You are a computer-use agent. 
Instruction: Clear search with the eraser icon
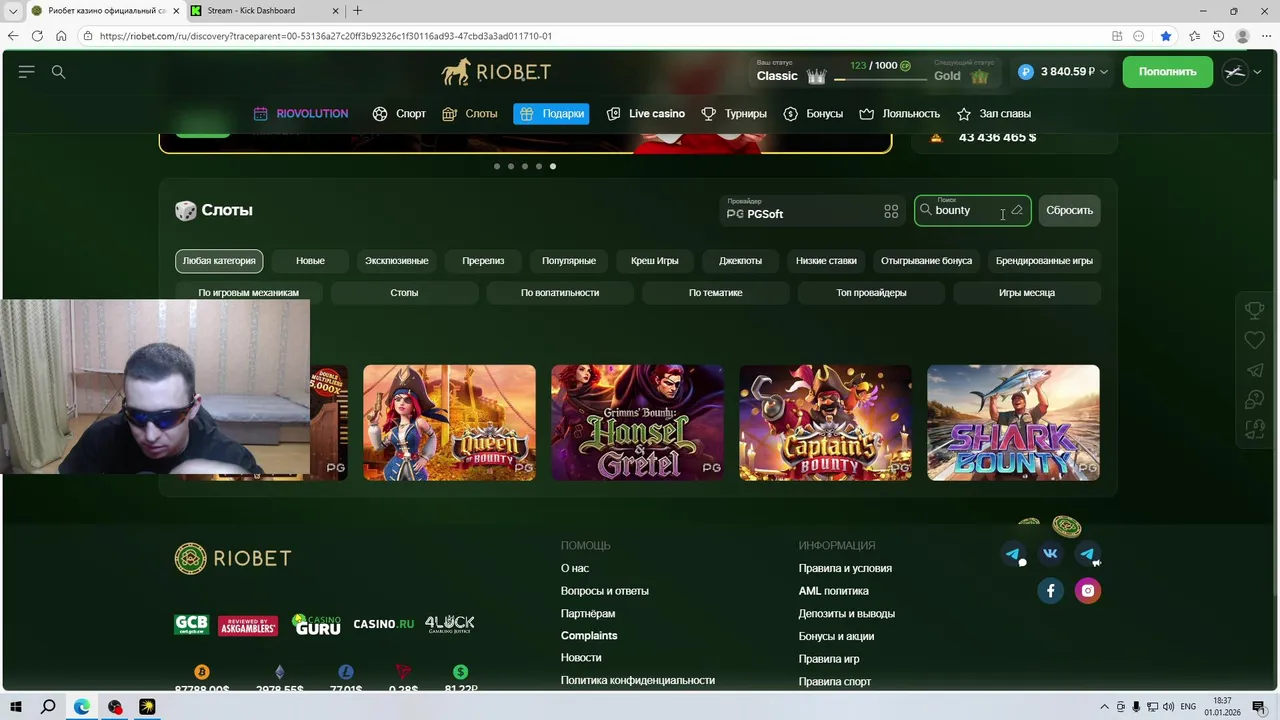[1017, 210]
